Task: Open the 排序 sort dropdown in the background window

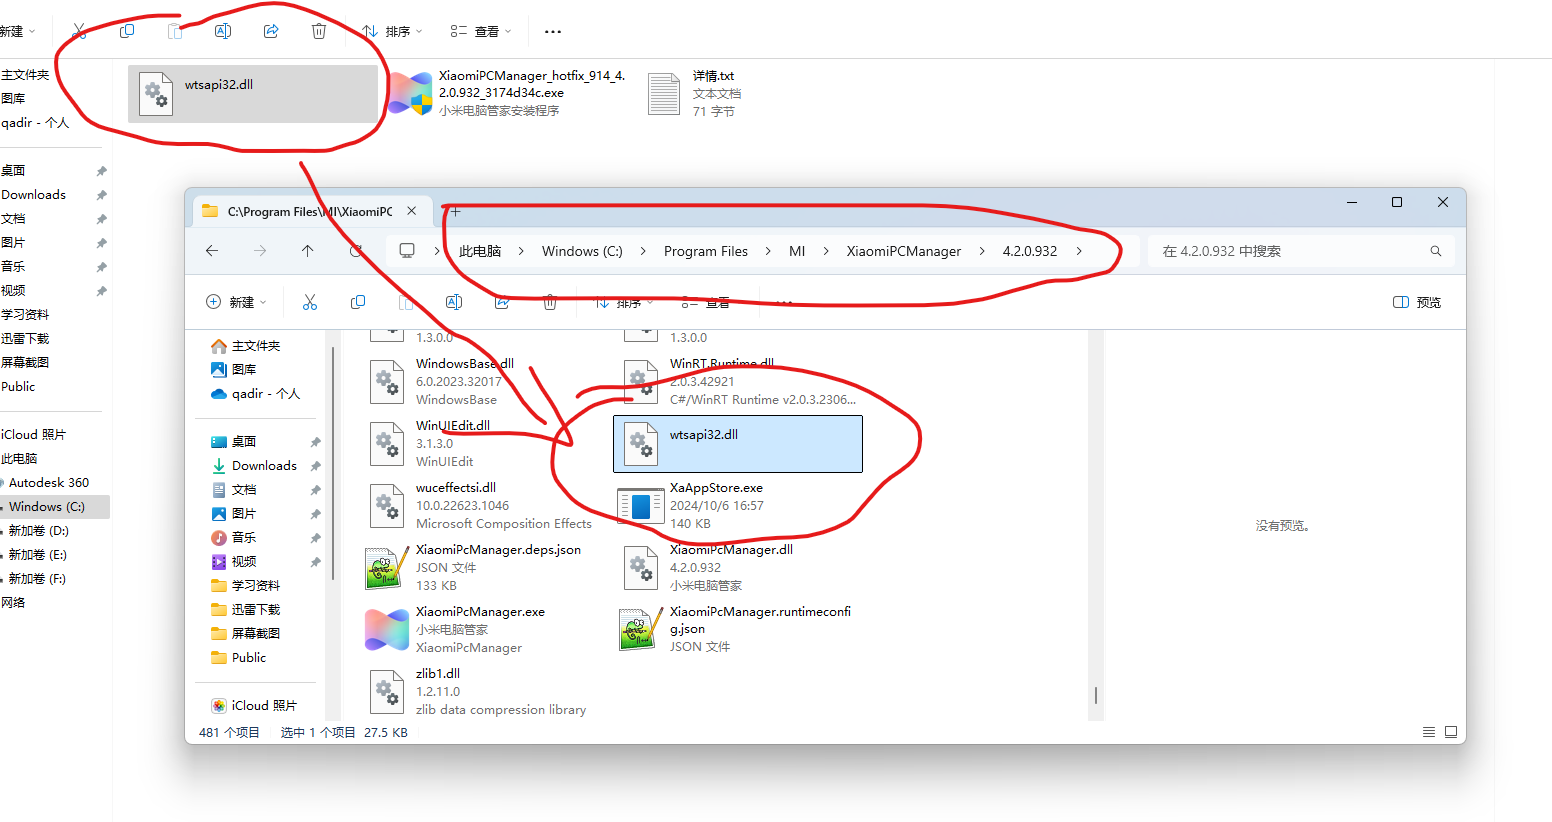Action: 392,31
